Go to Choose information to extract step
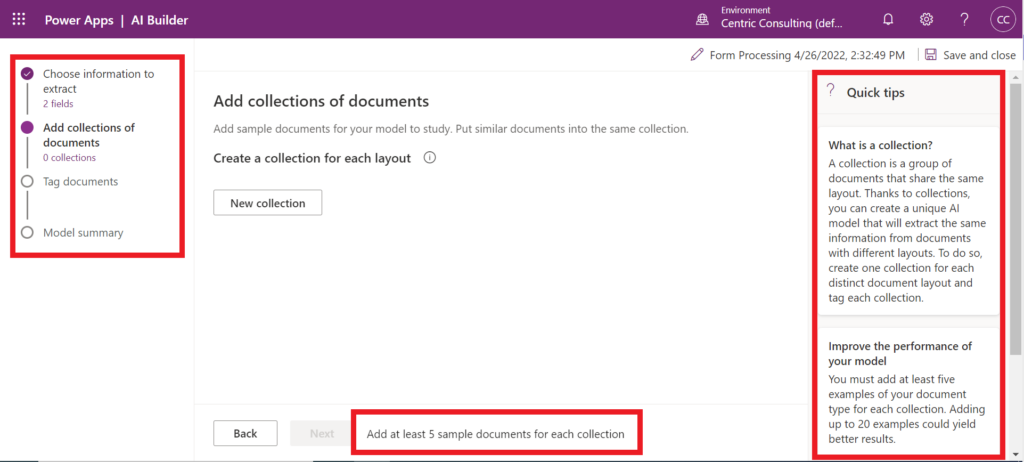This screenshot has width=1024, height=462. point(98,80)
